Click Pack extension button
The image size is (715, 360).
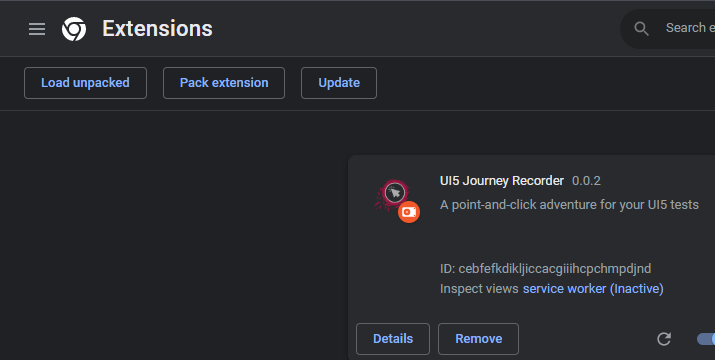click(x=224, y=83)
